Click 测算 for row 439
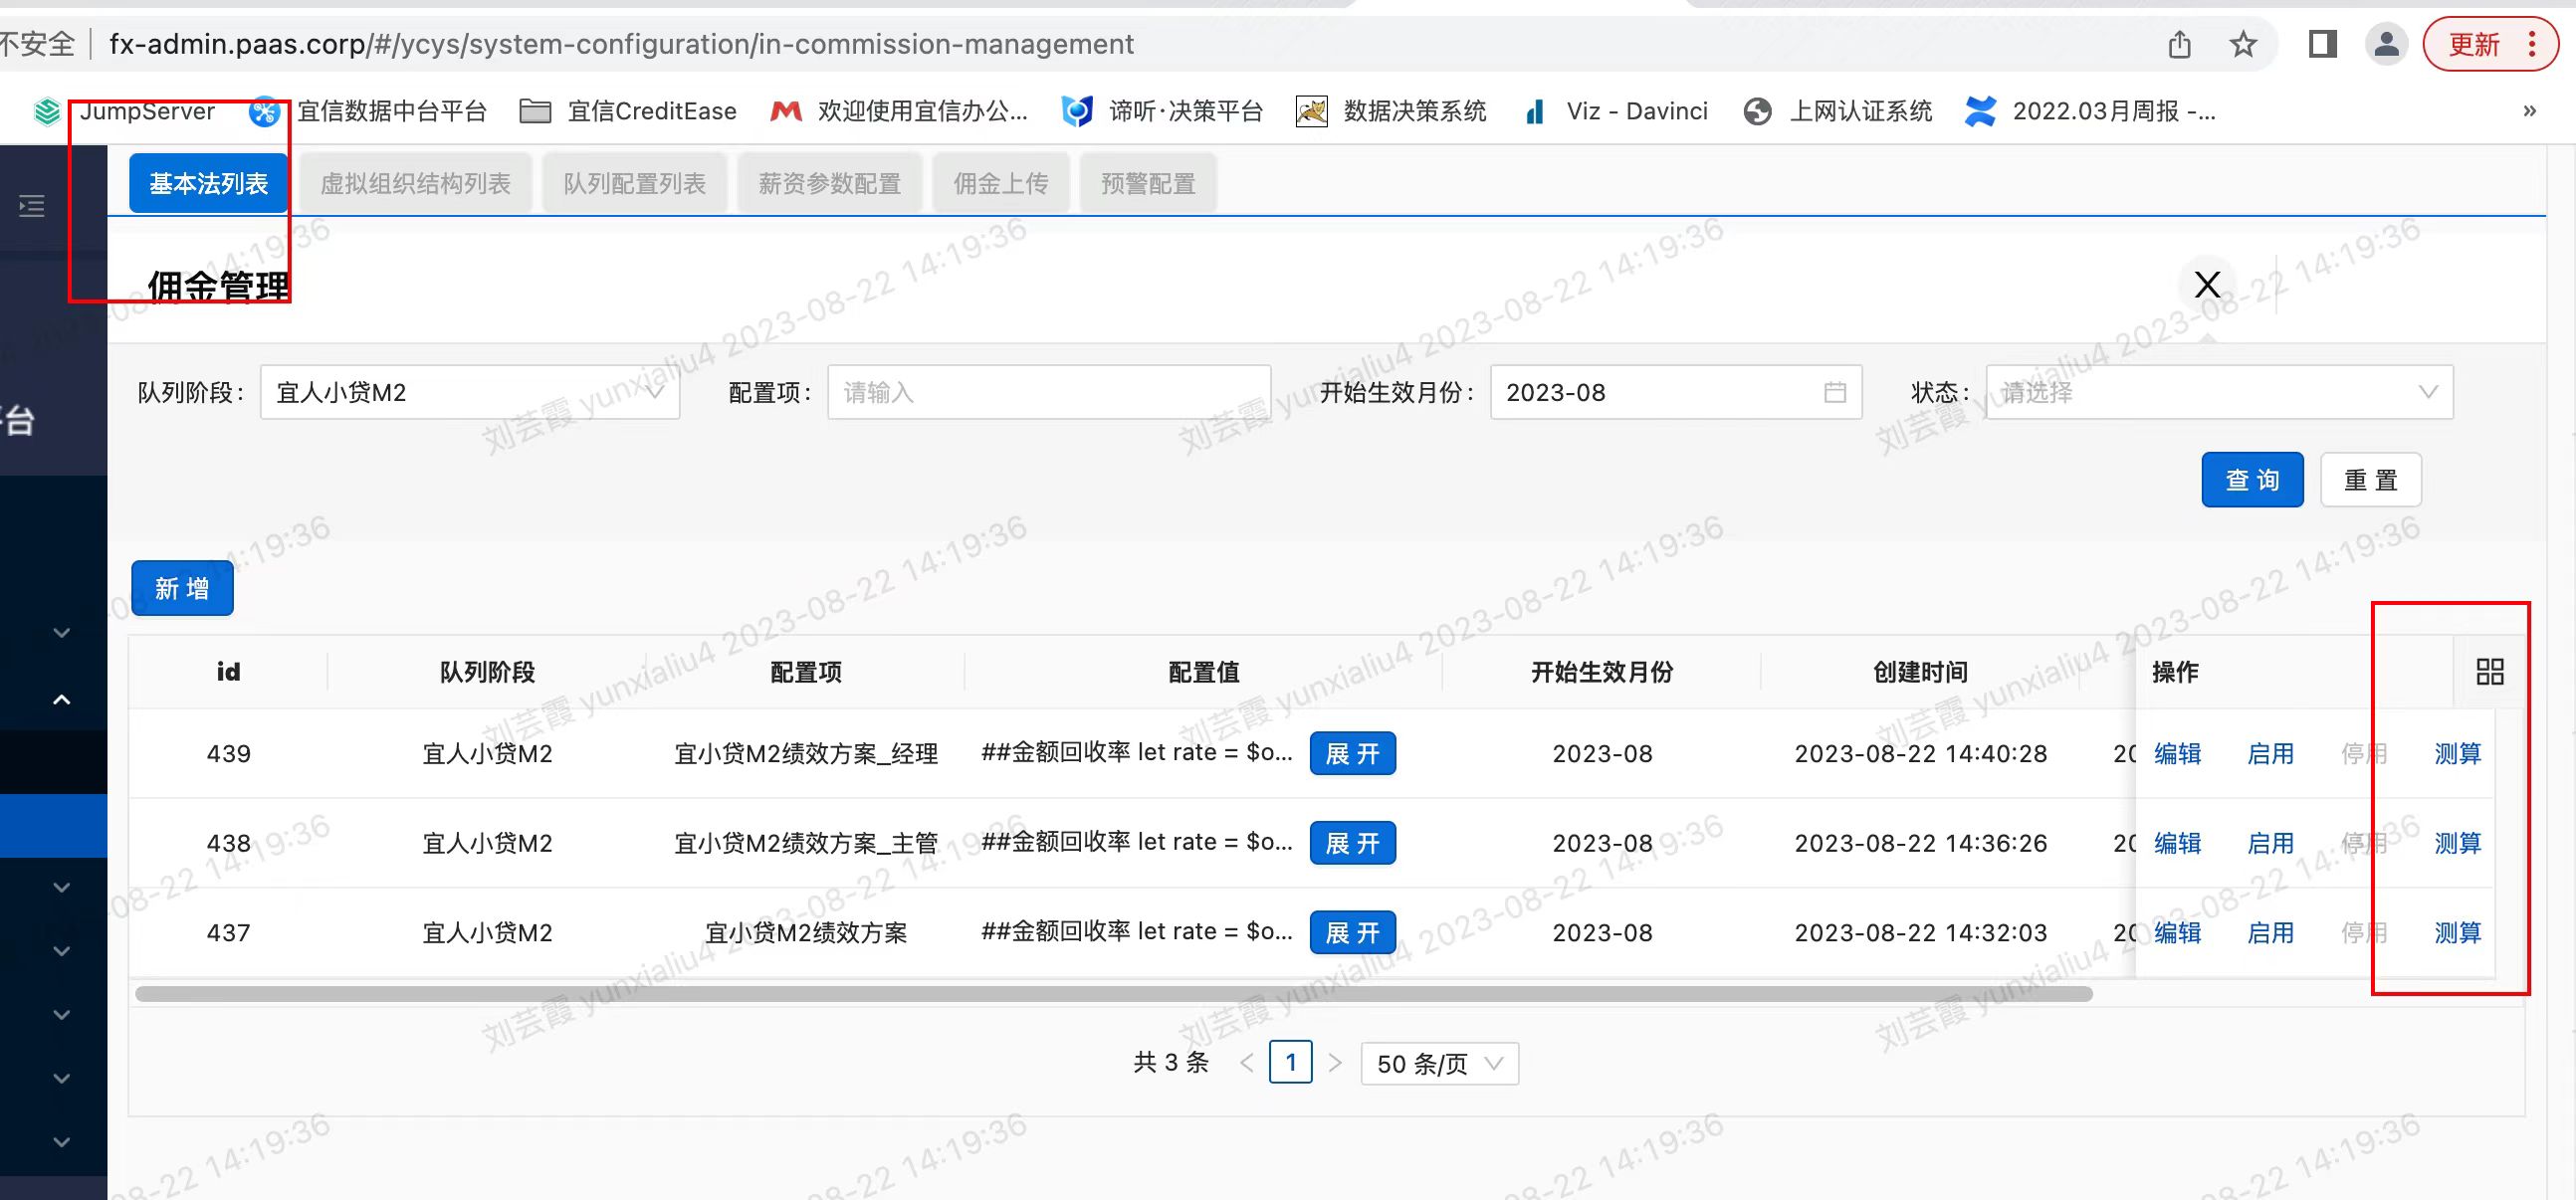This screenshot has width=2576, height=1200. (x=2457, y=754)
